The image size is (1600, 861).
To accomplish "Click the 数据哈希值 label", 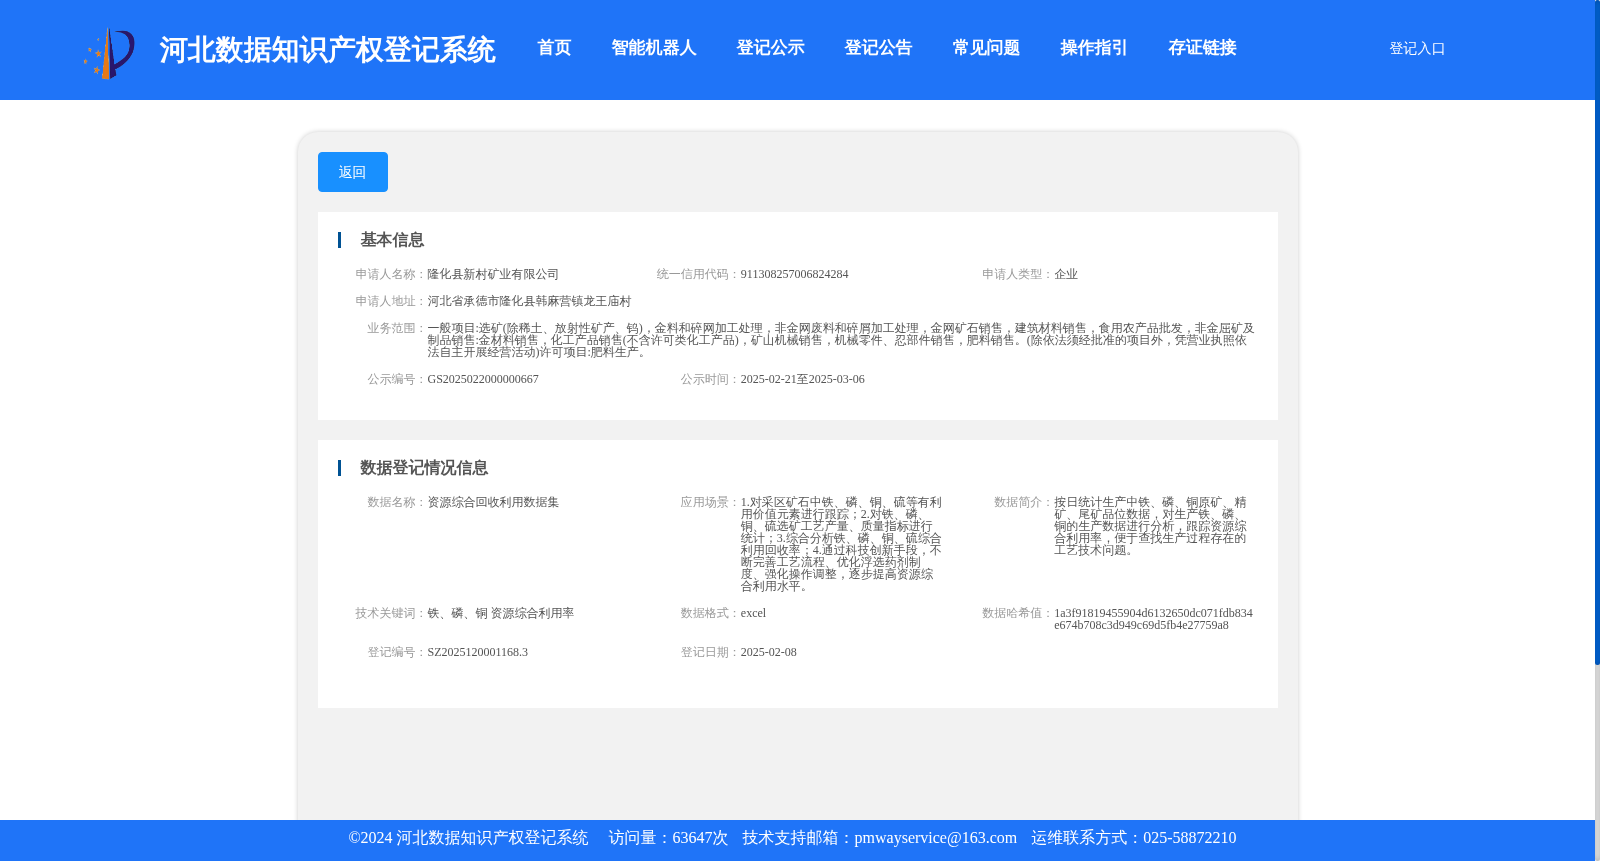I will pos(1018,613).
